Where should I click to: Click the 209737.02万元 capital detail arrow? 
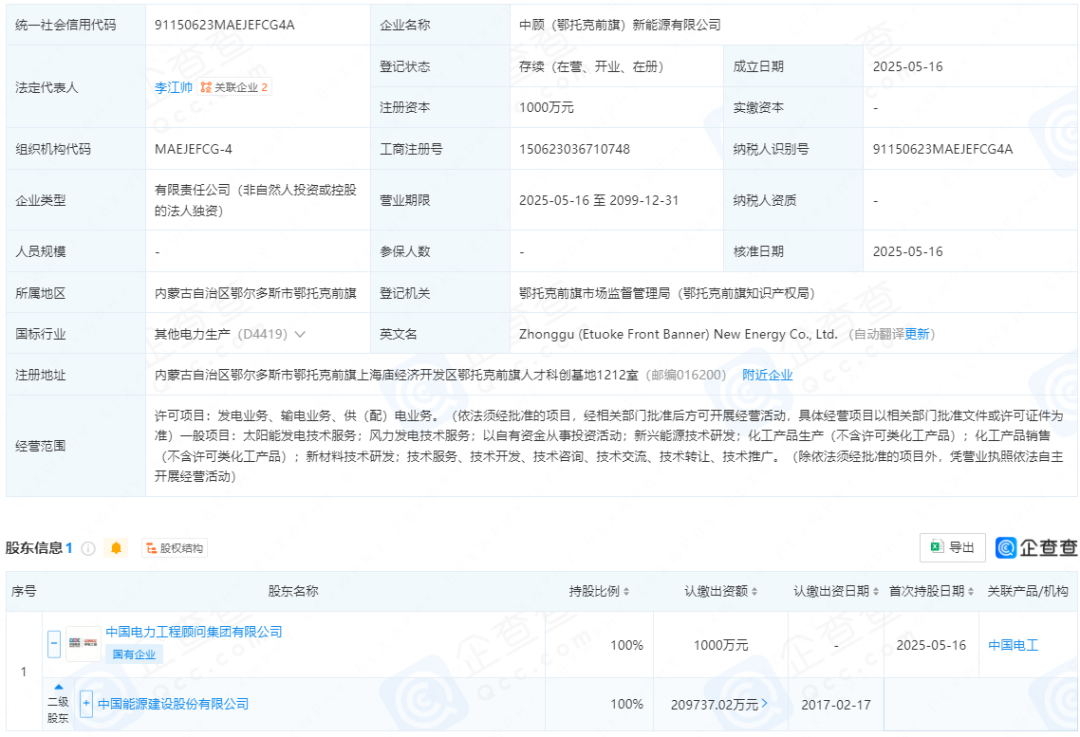[x=765, y=704]
